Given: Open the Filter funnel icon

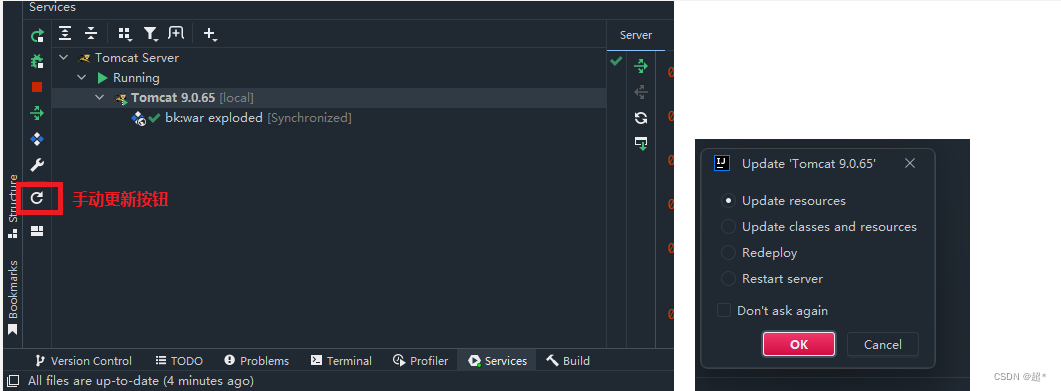Looking at the screenshot, I should point(150,33).
